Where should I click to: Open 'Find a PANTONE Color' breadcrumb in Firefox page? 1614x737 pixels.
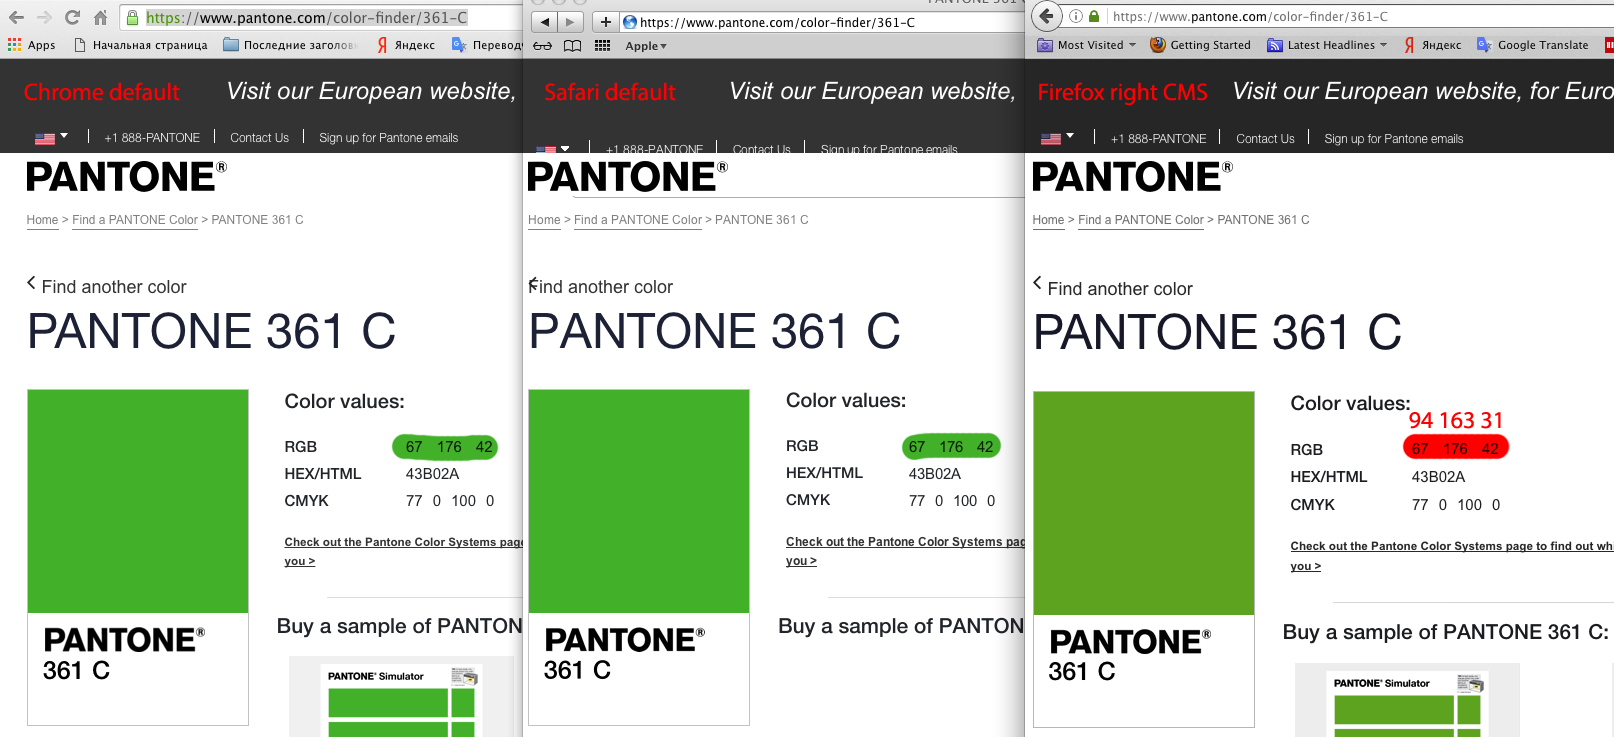point(1140,220)
